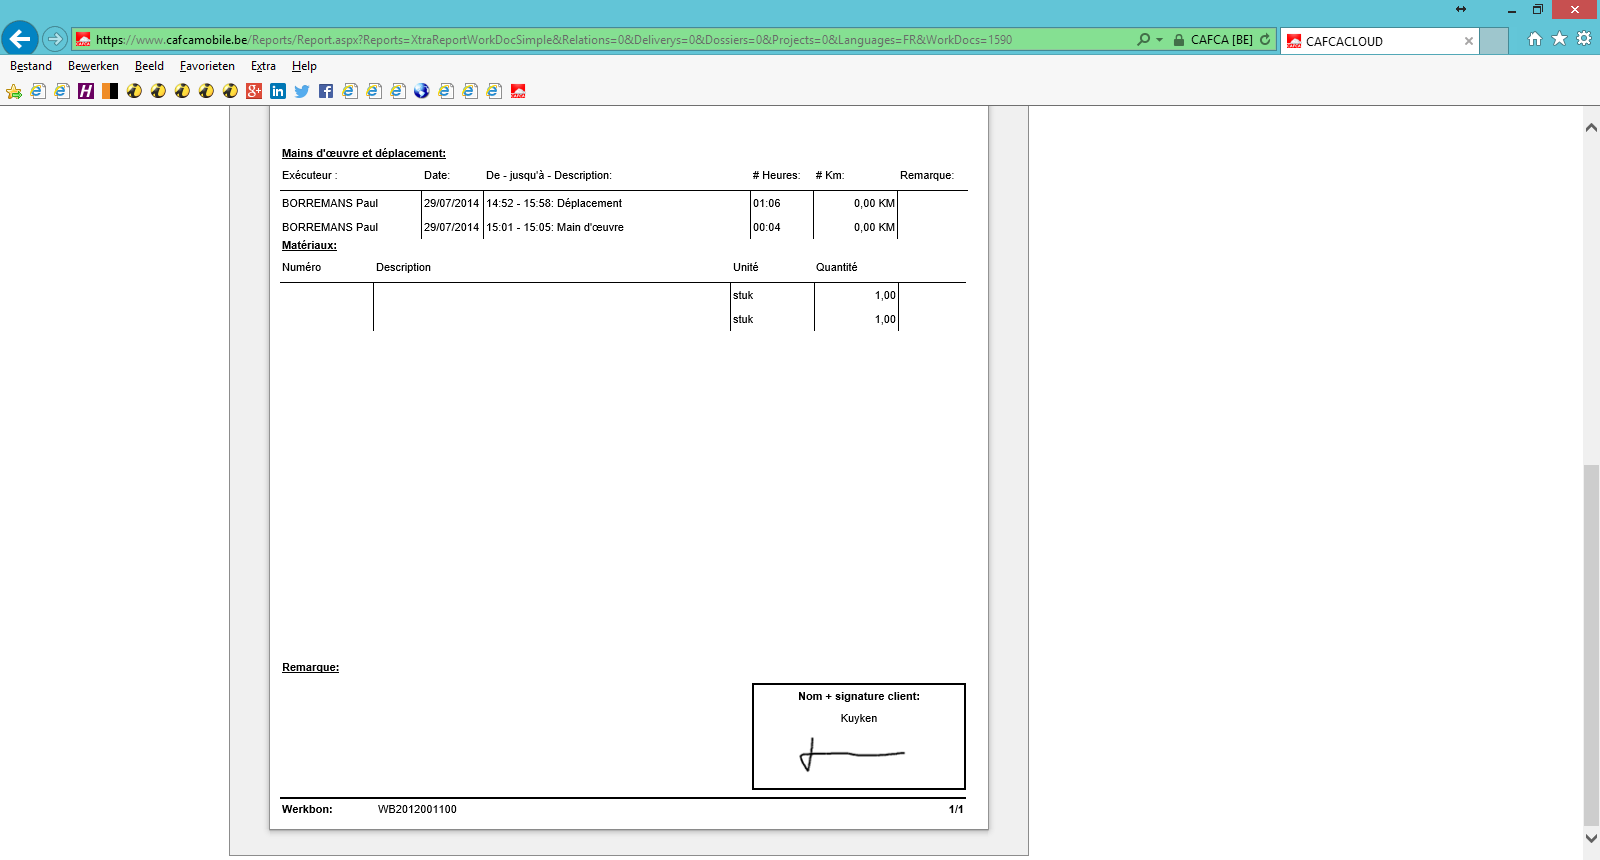Click the scrollbar down arrow
The height and width of the screenshot is (860, 1600).
pos(1591,838)
